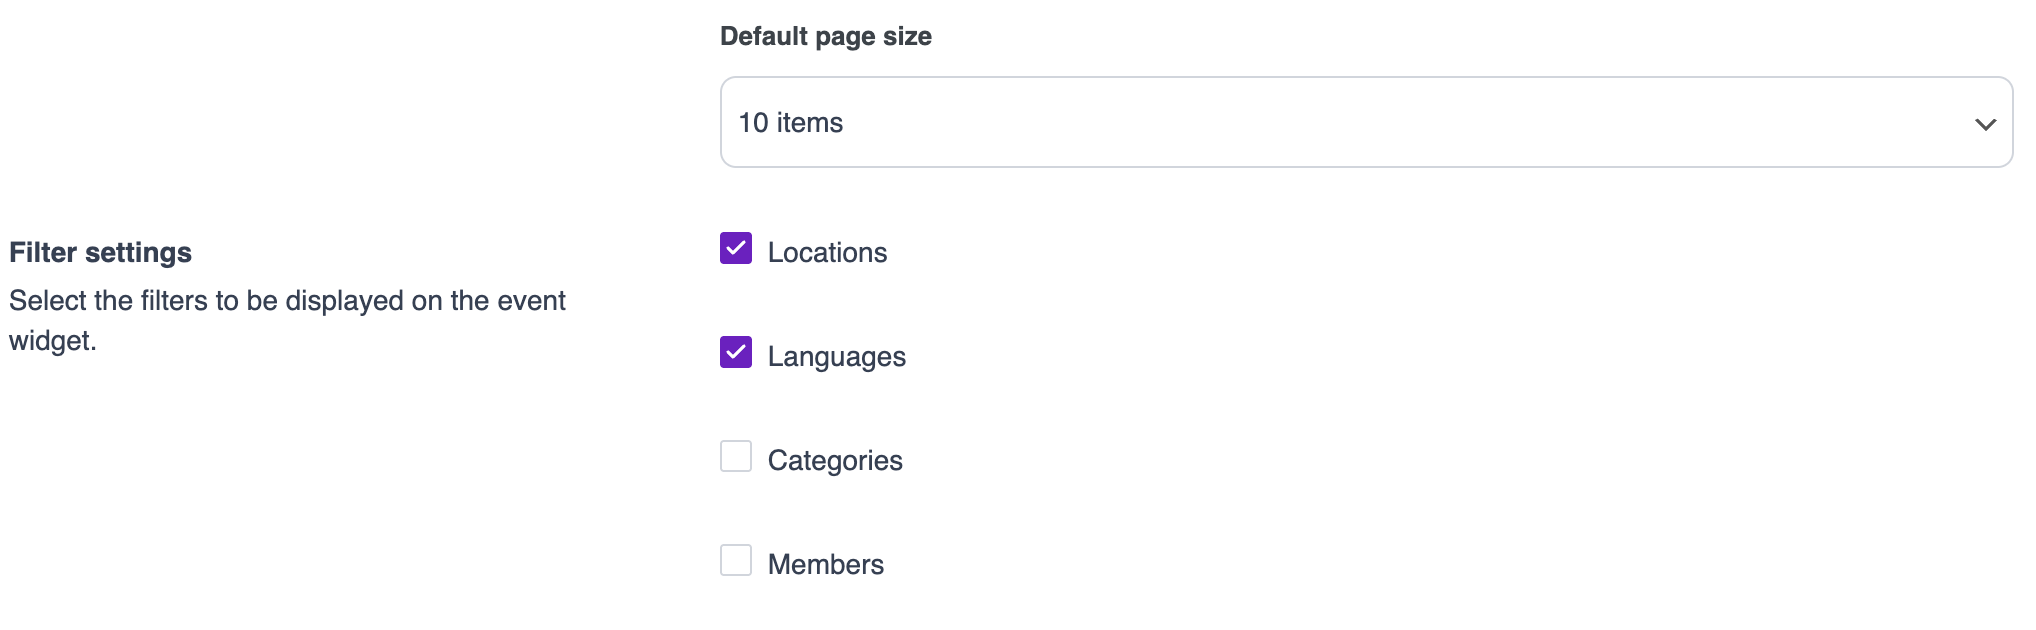
Task: Select the Locations label text
Action: tap(827, 253)
